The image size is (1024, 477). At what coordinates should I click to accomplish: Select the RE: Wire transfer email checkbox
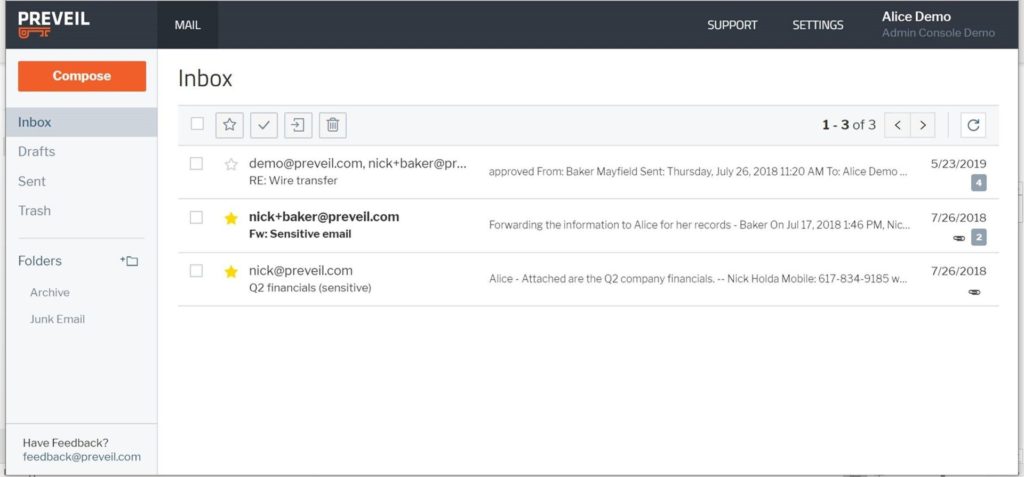tap(196, 163)
